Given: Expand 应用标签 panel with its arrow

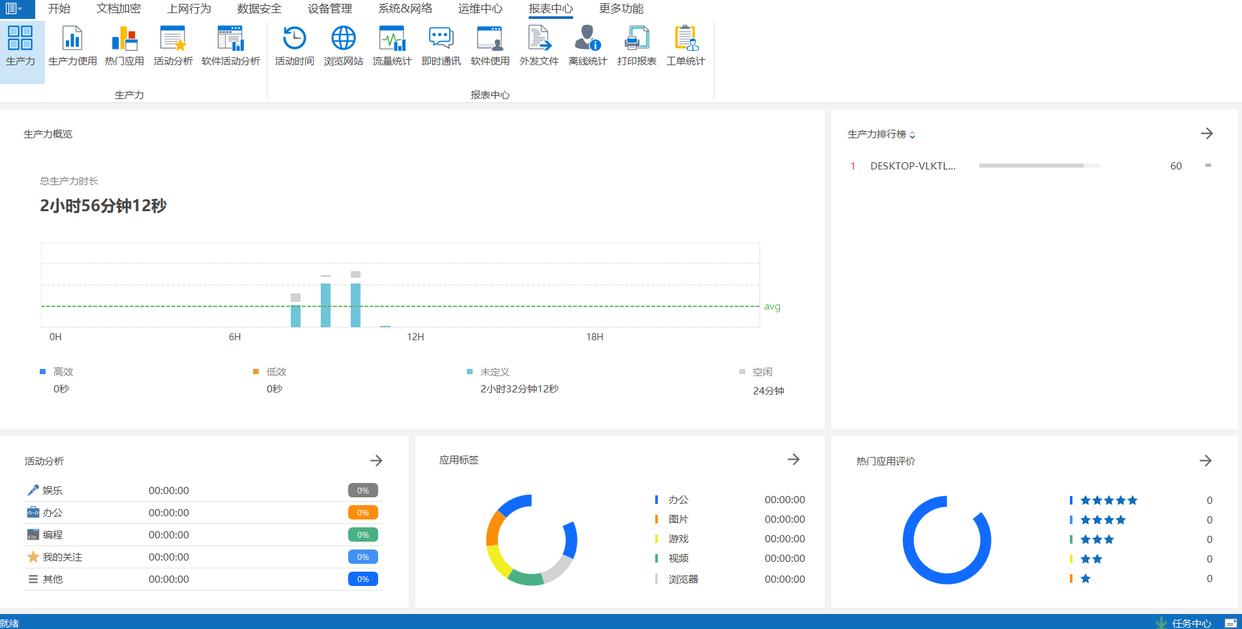Looking at the screenshot, I should point(793,459).
